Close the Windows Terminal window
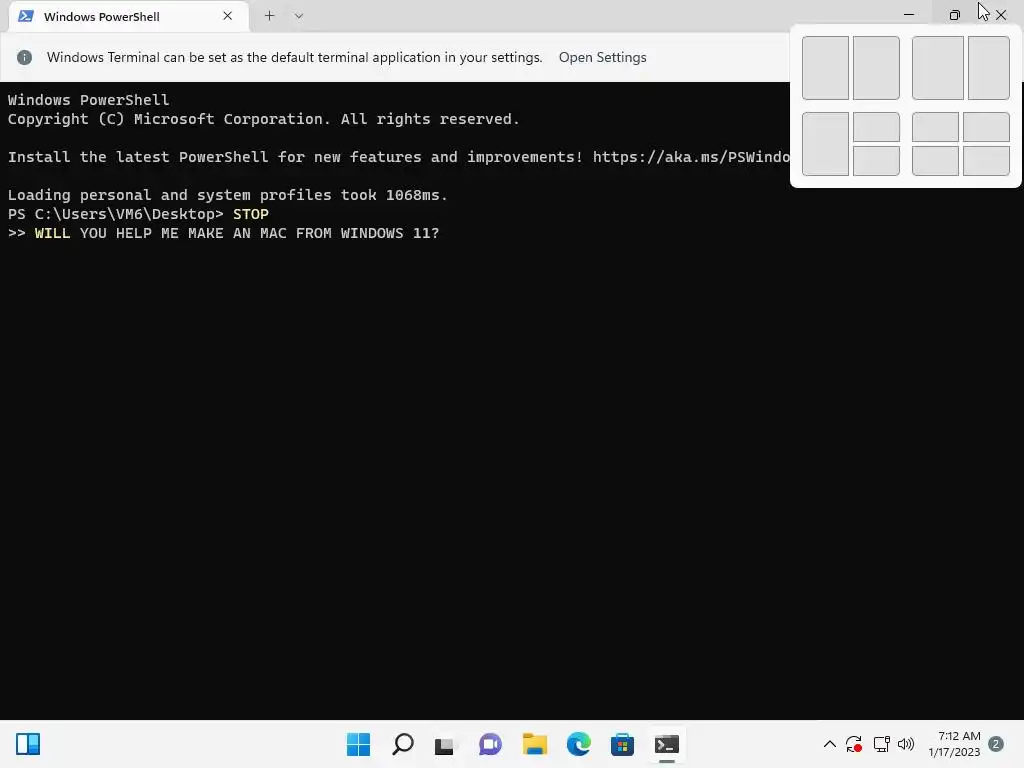Screen dimensions: 1024x768 point(1000,14)
